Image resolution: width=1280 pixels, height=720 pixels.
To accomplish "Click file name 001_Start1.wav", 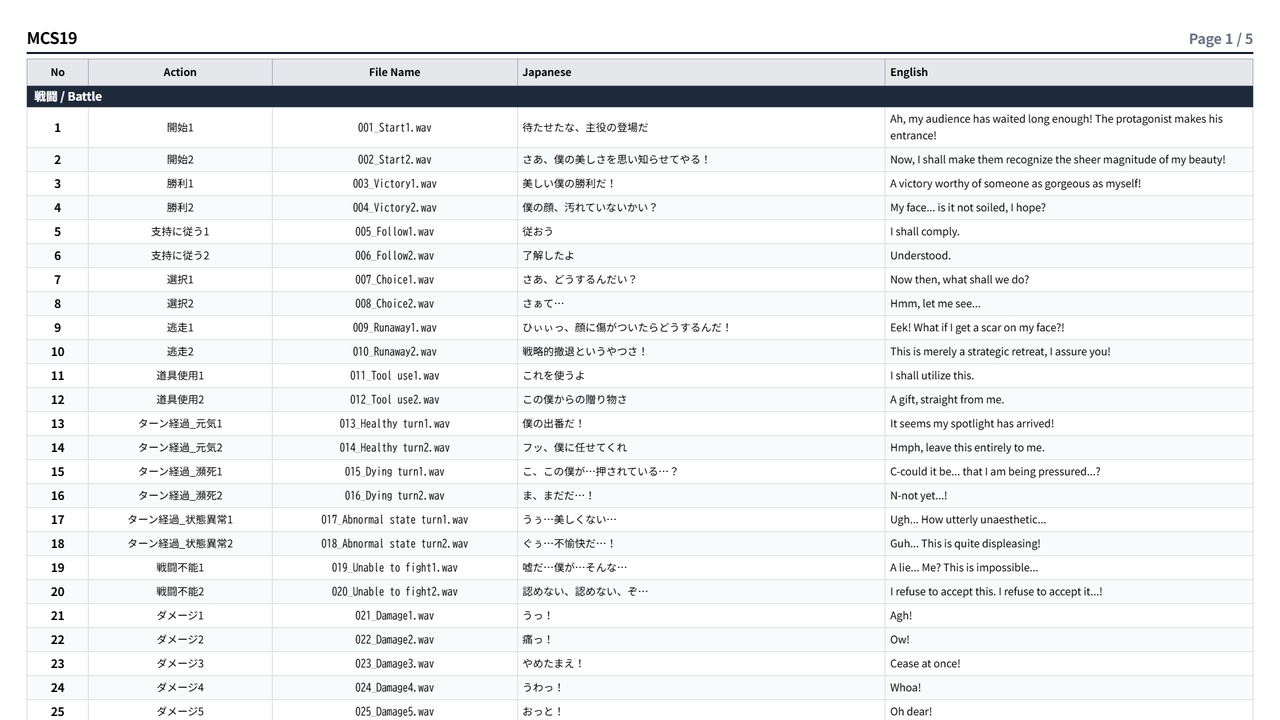I will 394,128.
